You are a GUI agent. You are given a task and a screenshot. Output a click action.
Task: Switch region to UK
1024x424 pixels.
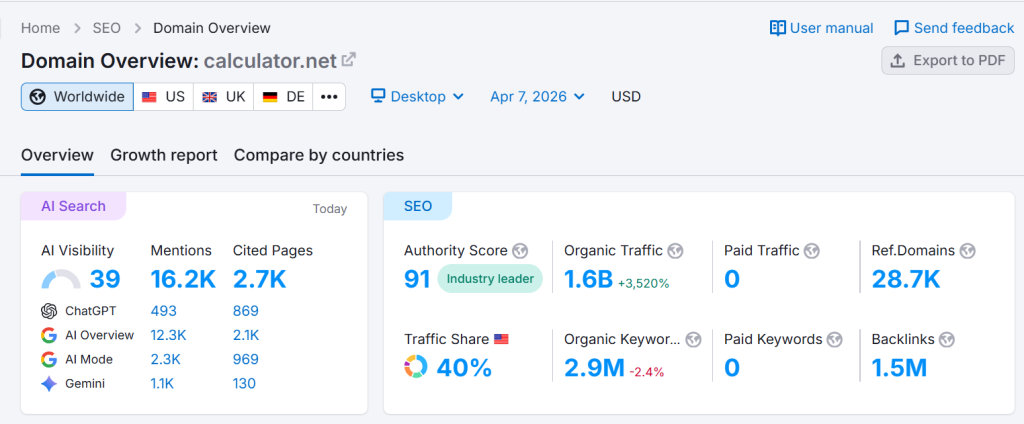click(223, 97)
